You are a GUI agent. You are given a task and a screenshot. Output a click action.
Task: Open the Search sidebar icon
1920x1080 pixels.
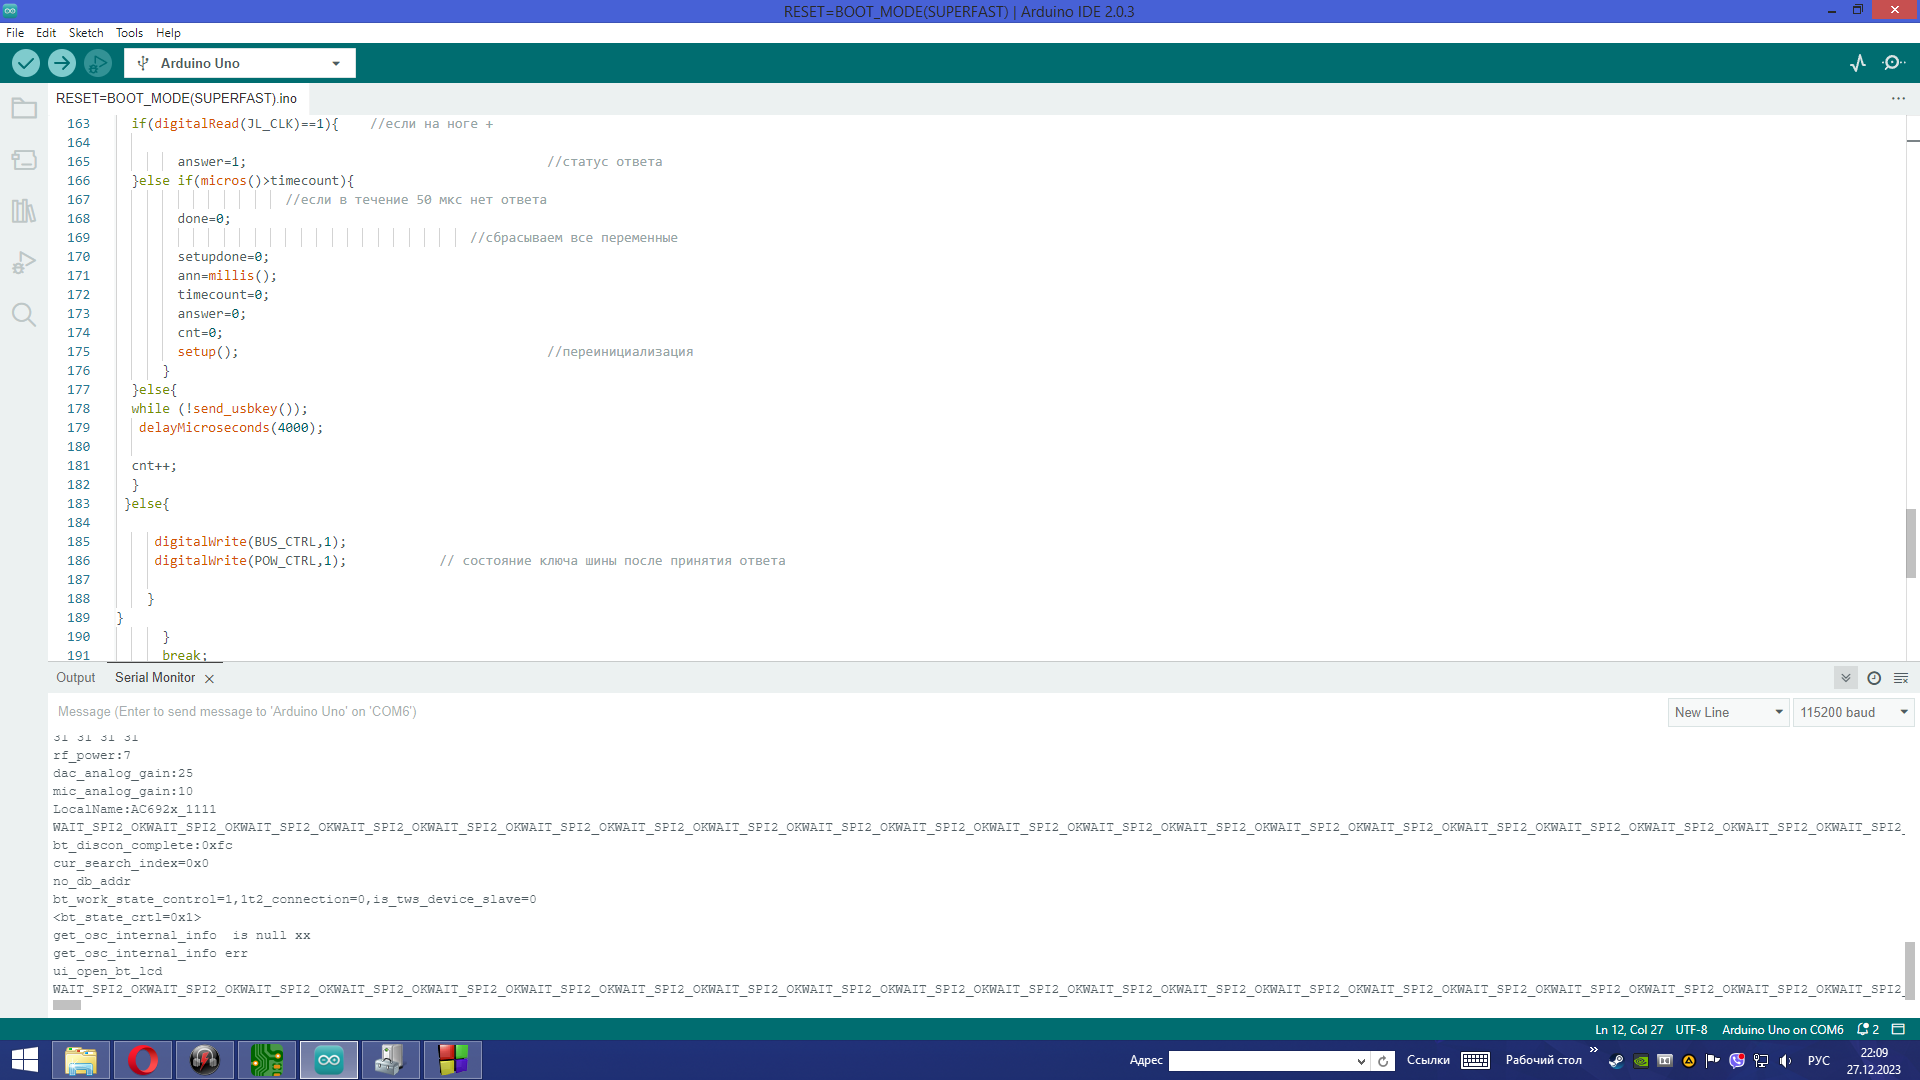[24, 315]
